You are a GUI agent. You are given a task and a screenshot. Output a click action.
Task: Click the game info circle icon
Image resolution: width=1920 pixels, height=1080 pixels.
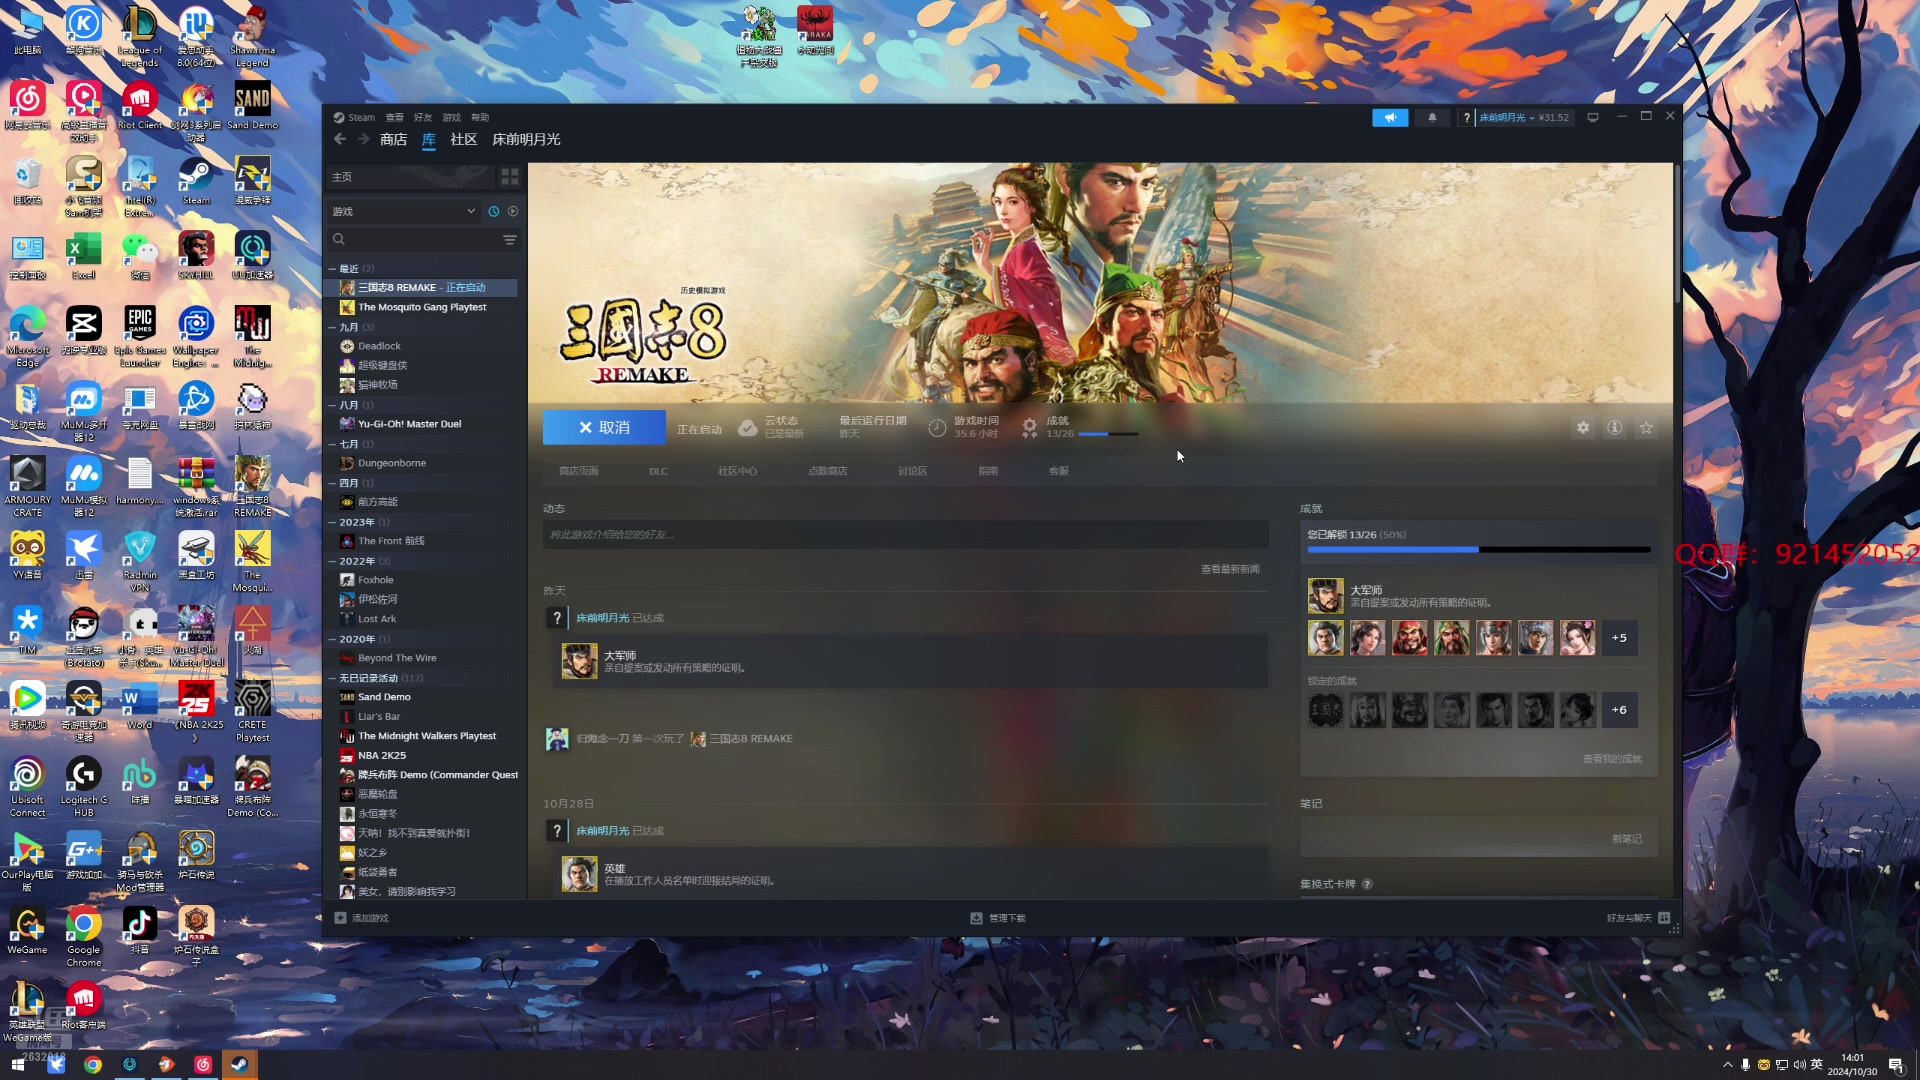pyautogui.click(x=1614, y=428)
